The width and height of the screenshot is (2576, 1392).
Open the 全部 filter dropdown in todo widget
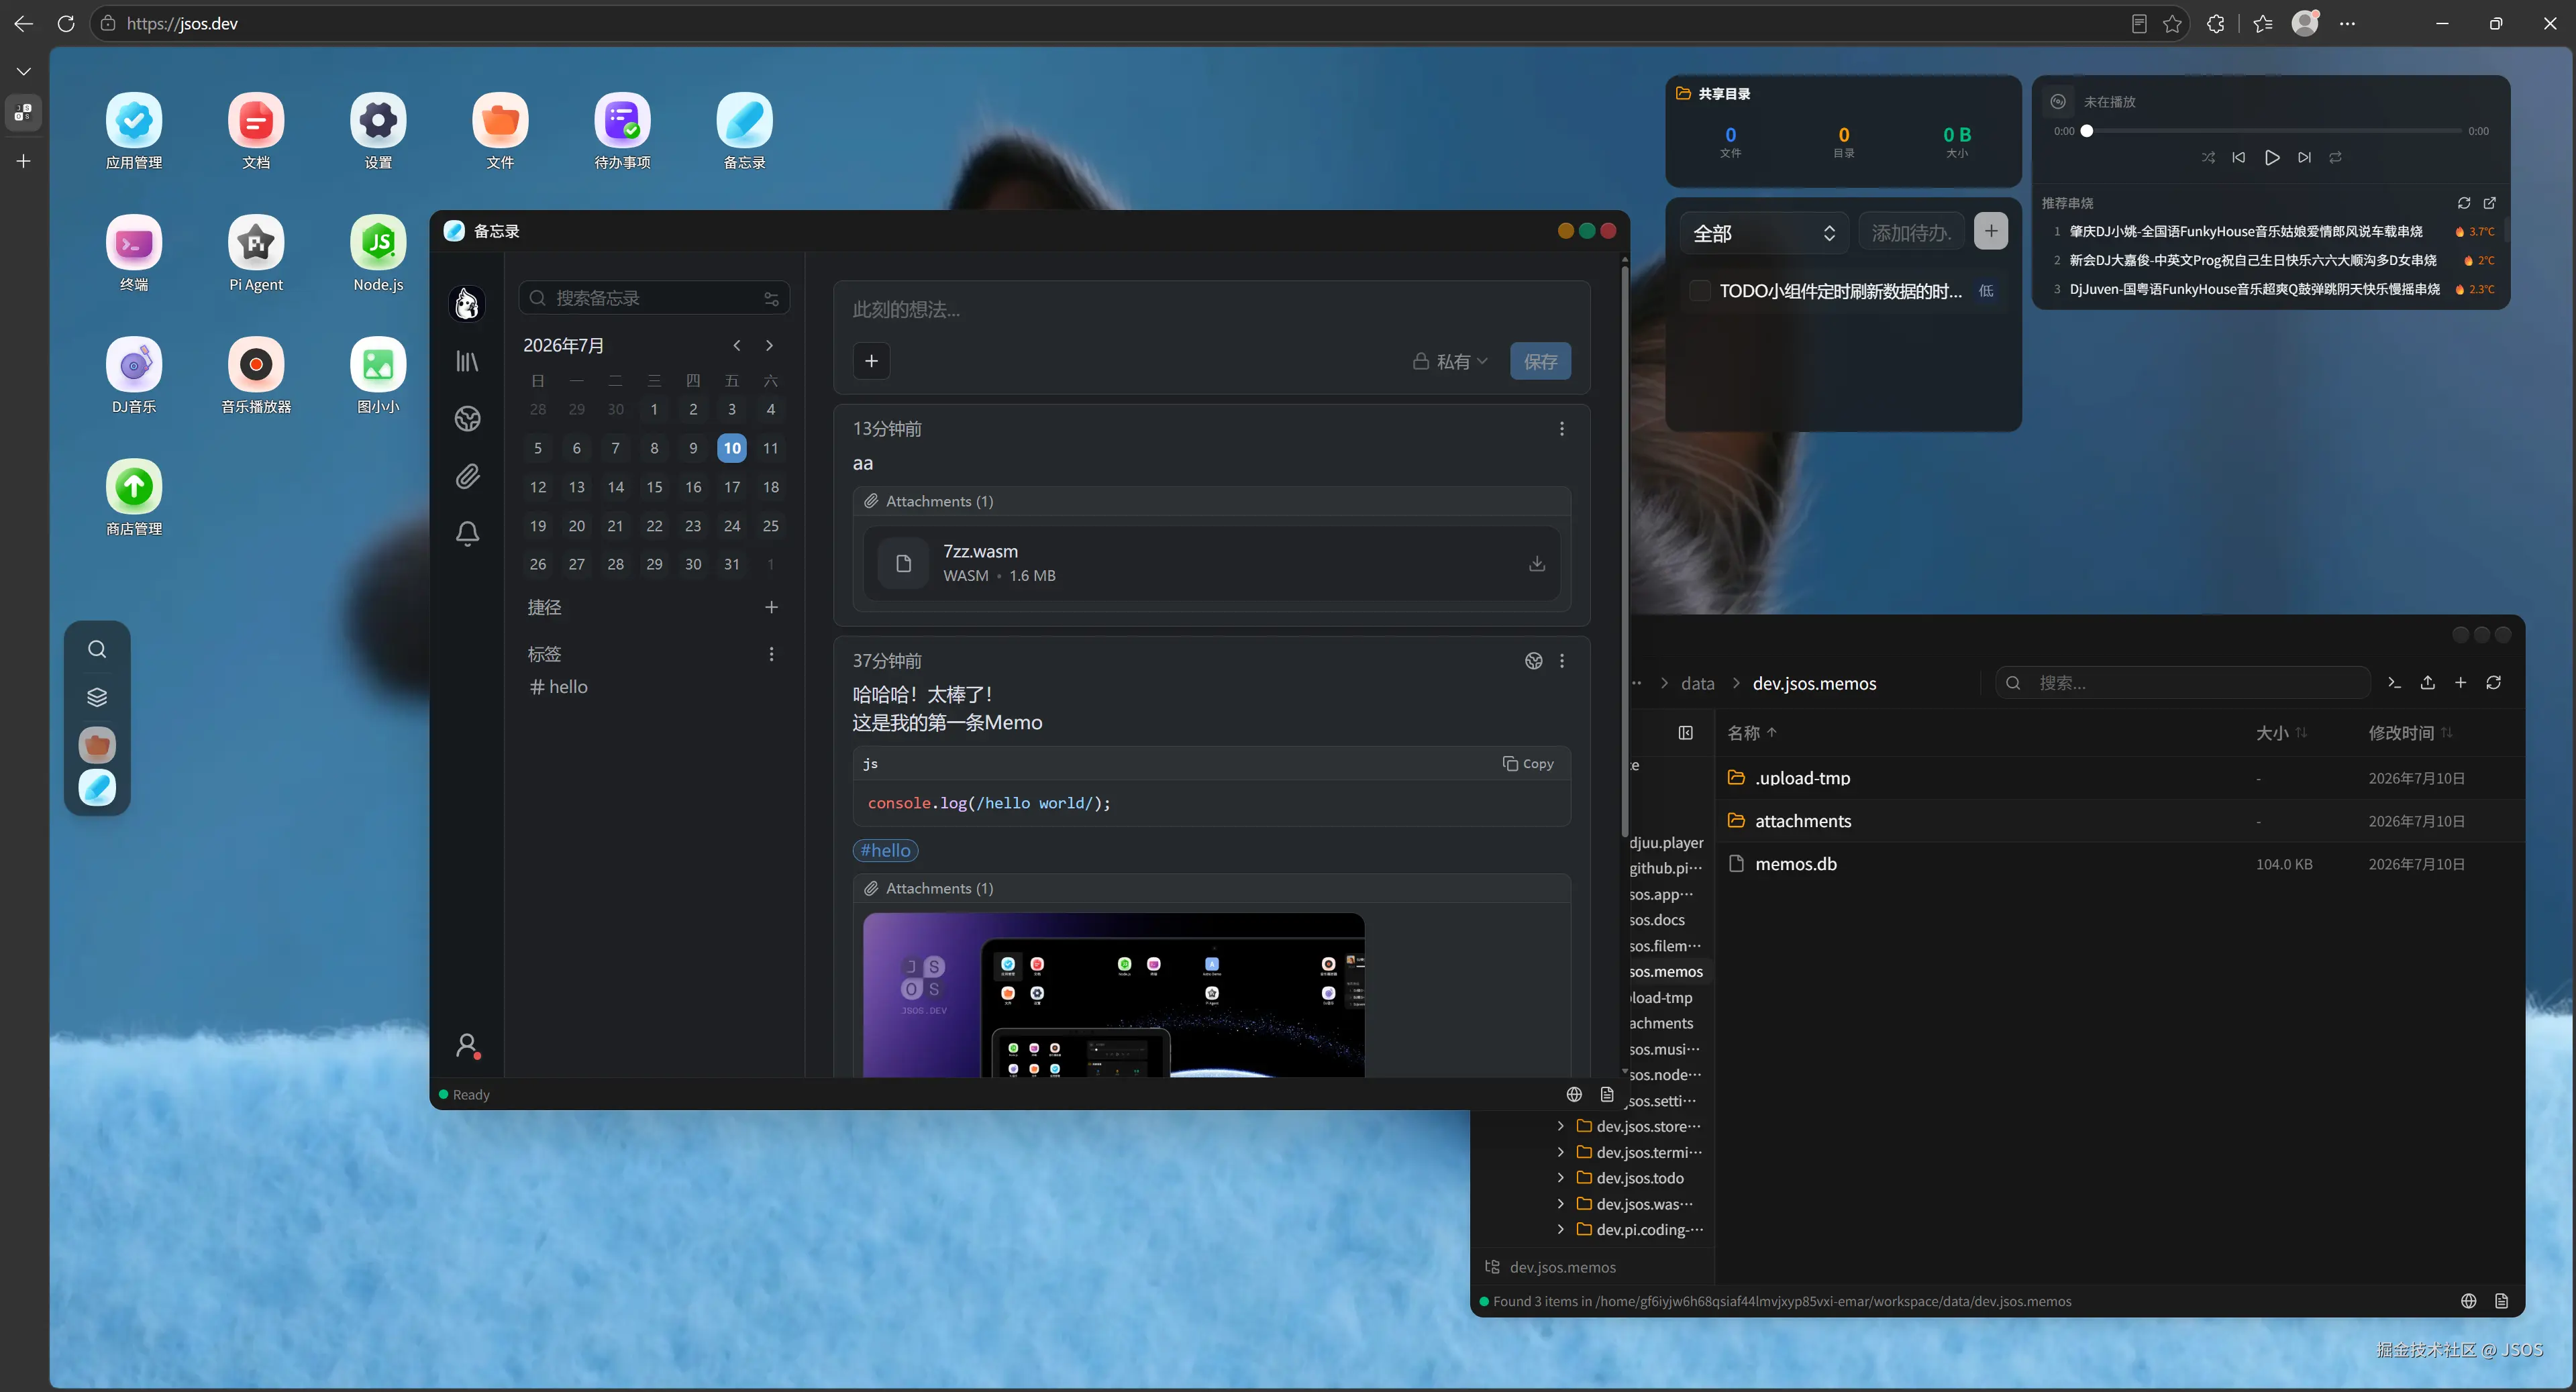point(1764,233)
